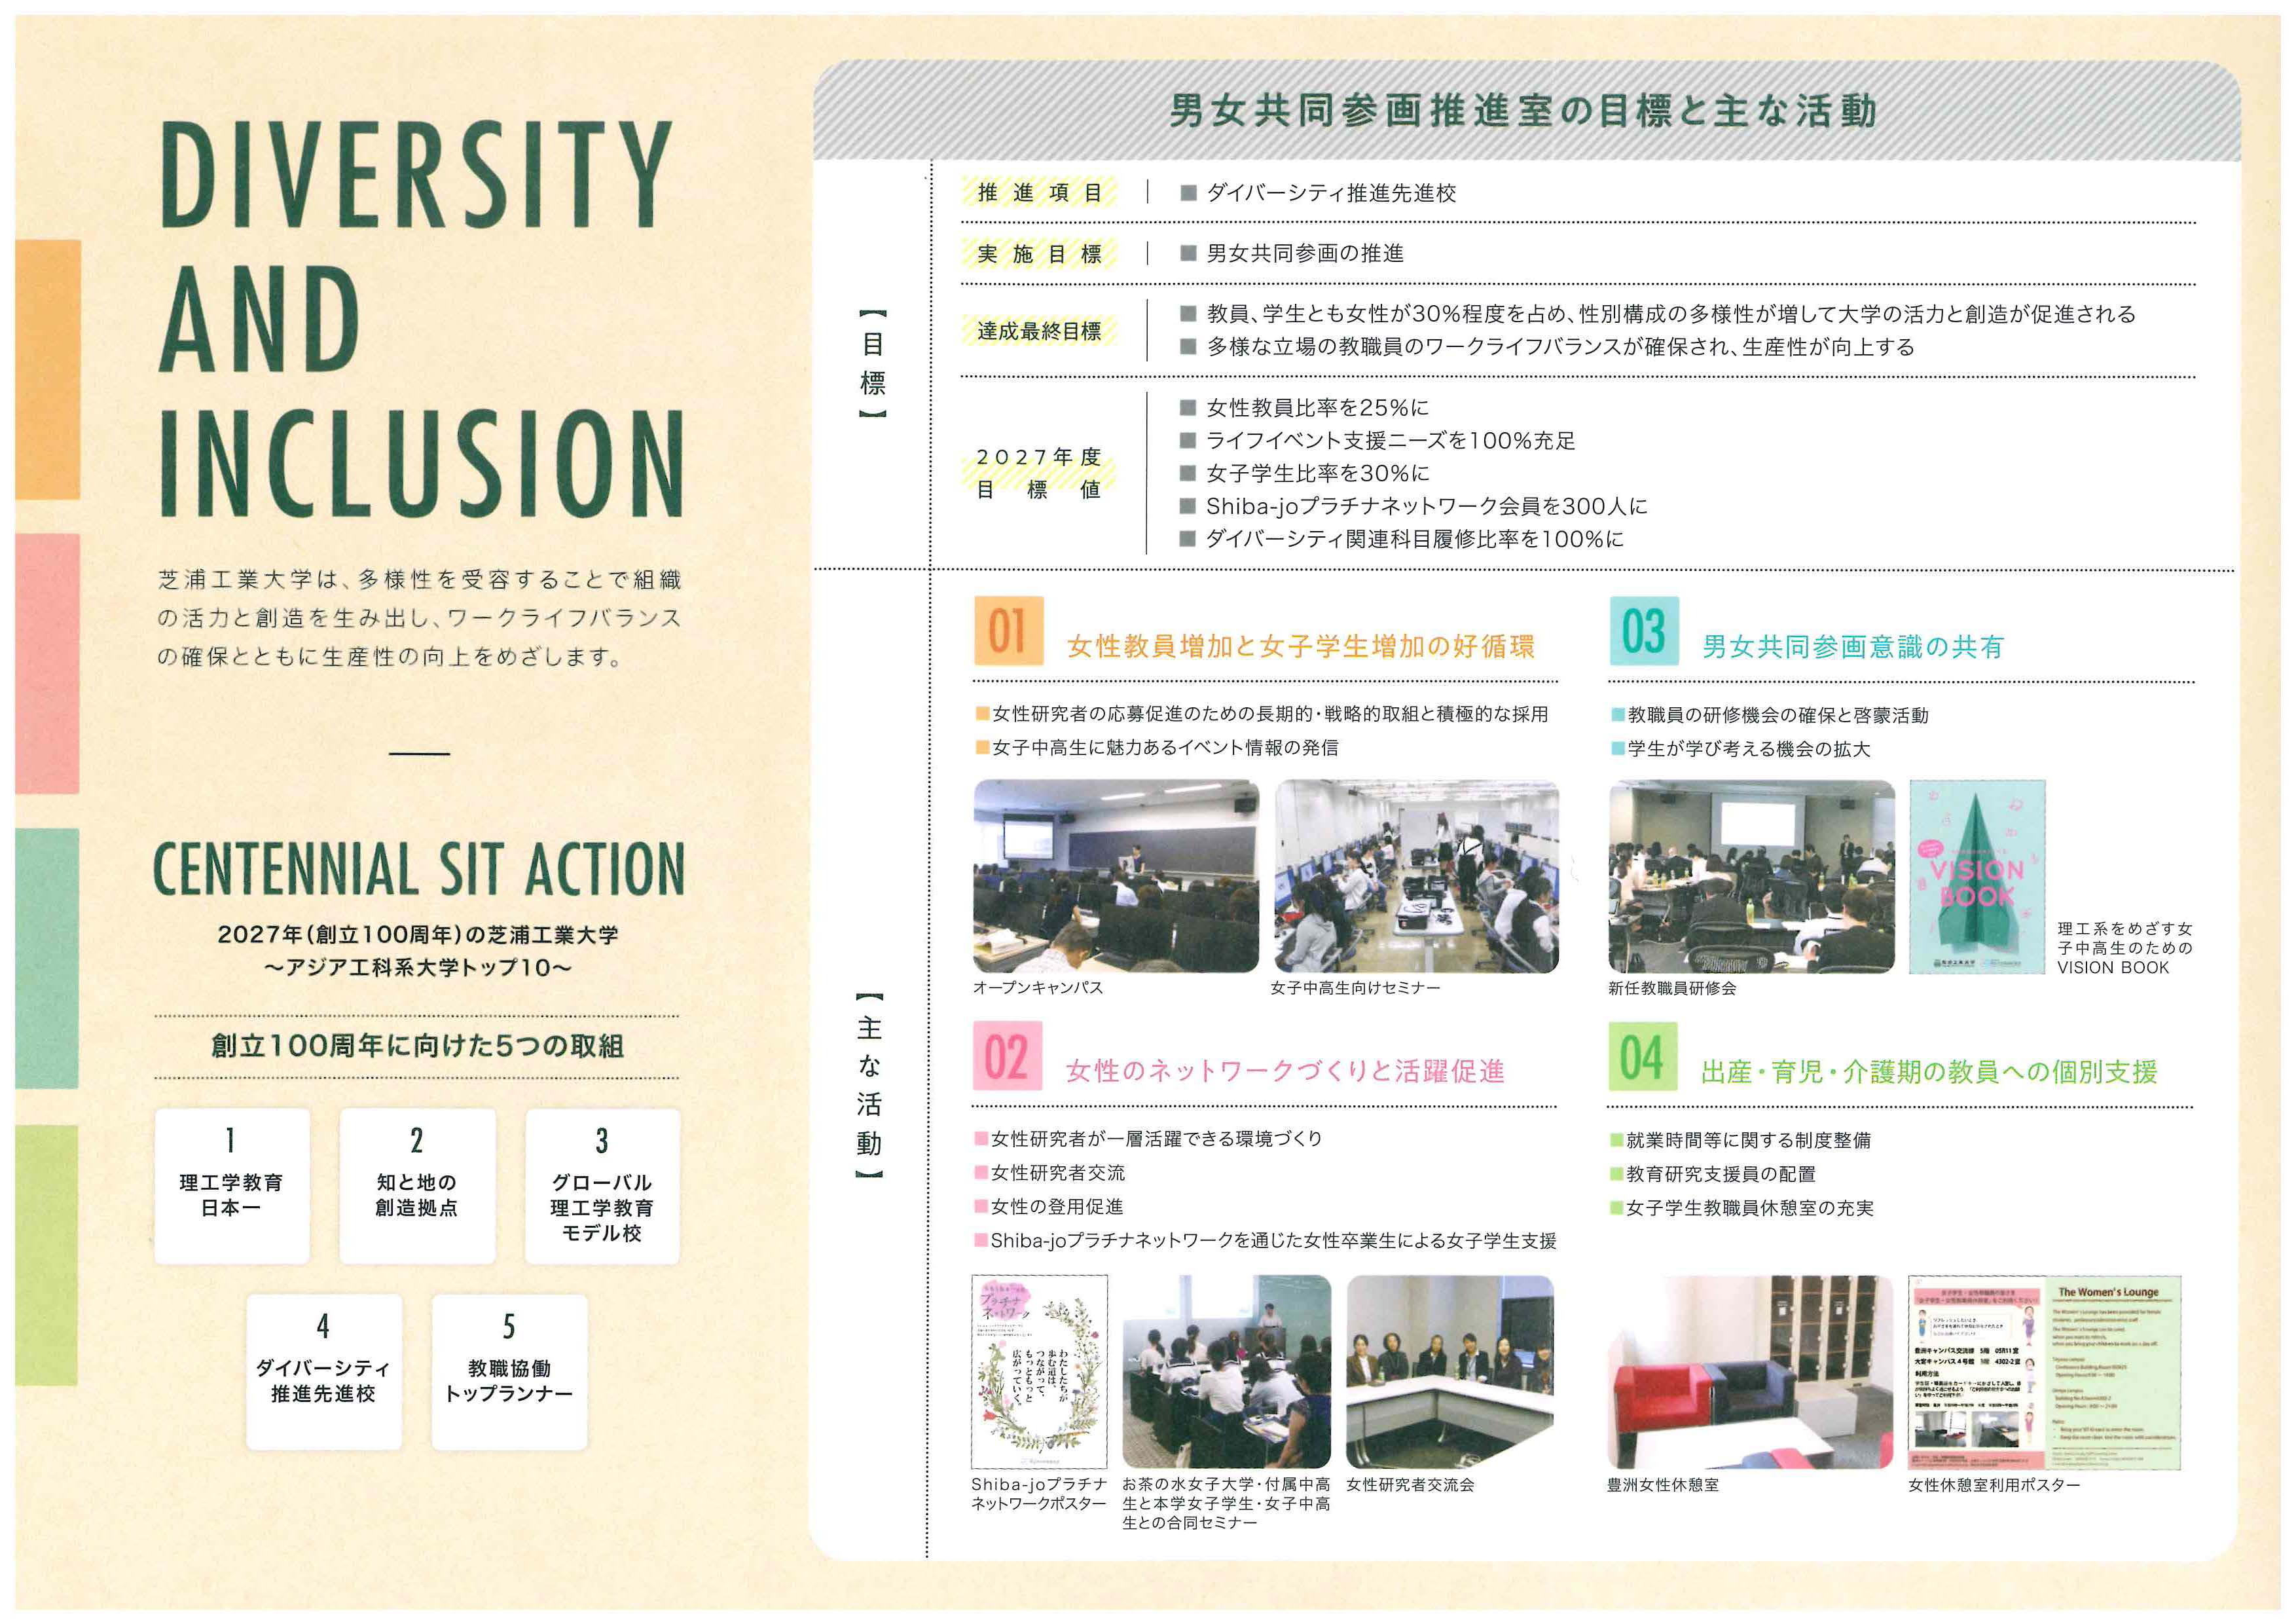Select card 3 グローバル理工学教育モデル校
Screen dimensions: 2296x1624
602,1186
